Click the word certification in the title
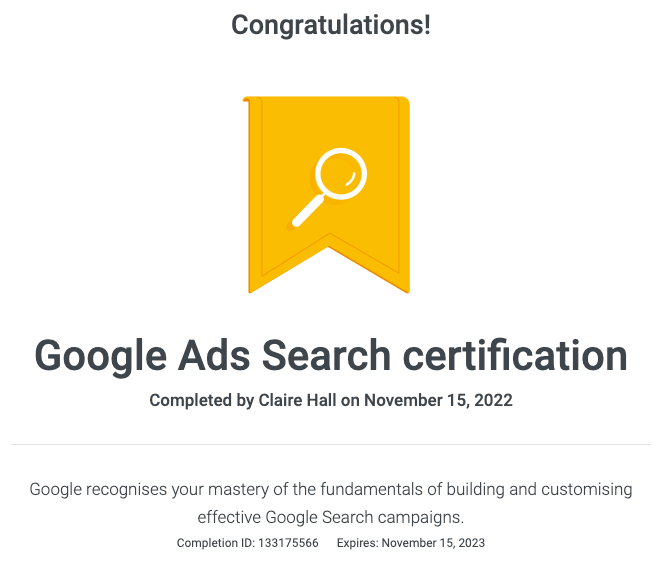The image size is (663, 561). [x=515, y=355]
